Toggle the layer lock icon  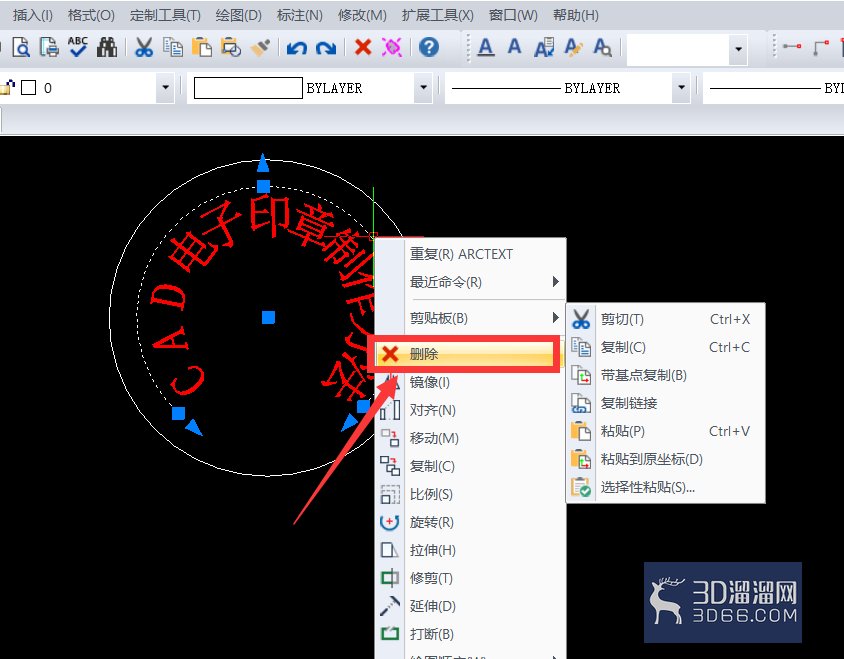coord(8,87)
